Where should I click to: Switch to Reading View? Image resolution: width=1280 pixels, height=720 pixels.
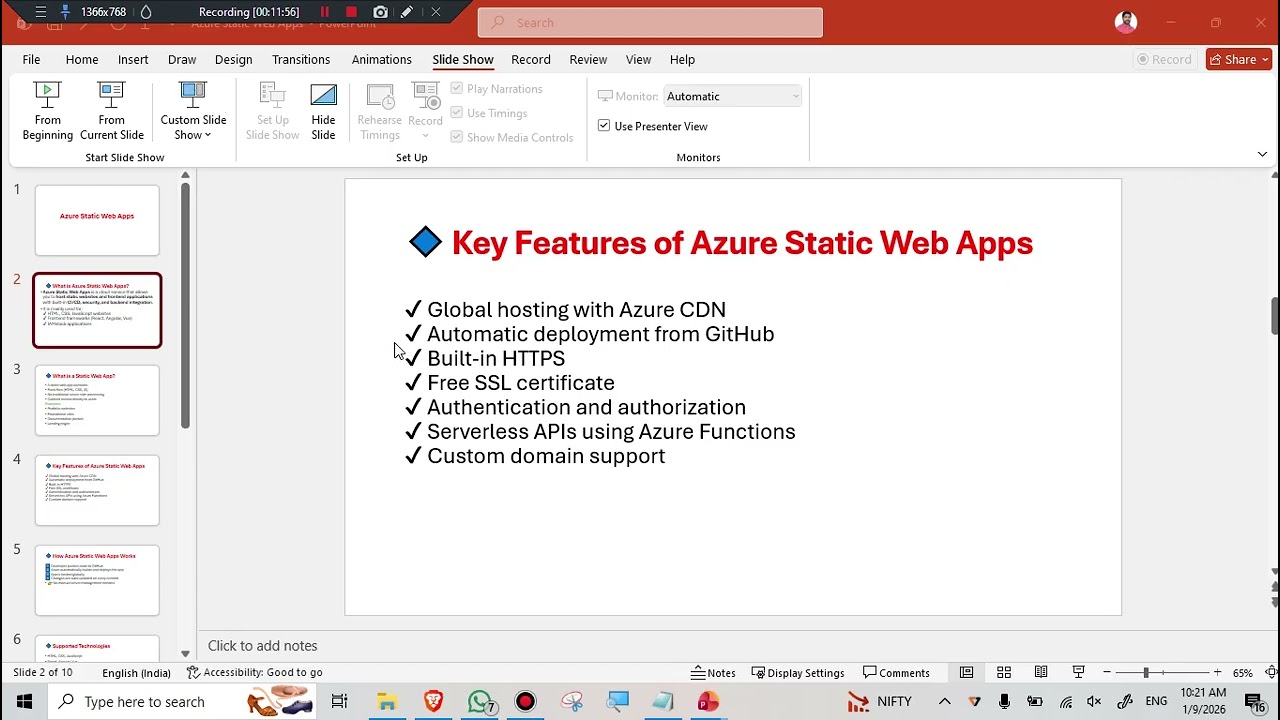point(1041,672)
